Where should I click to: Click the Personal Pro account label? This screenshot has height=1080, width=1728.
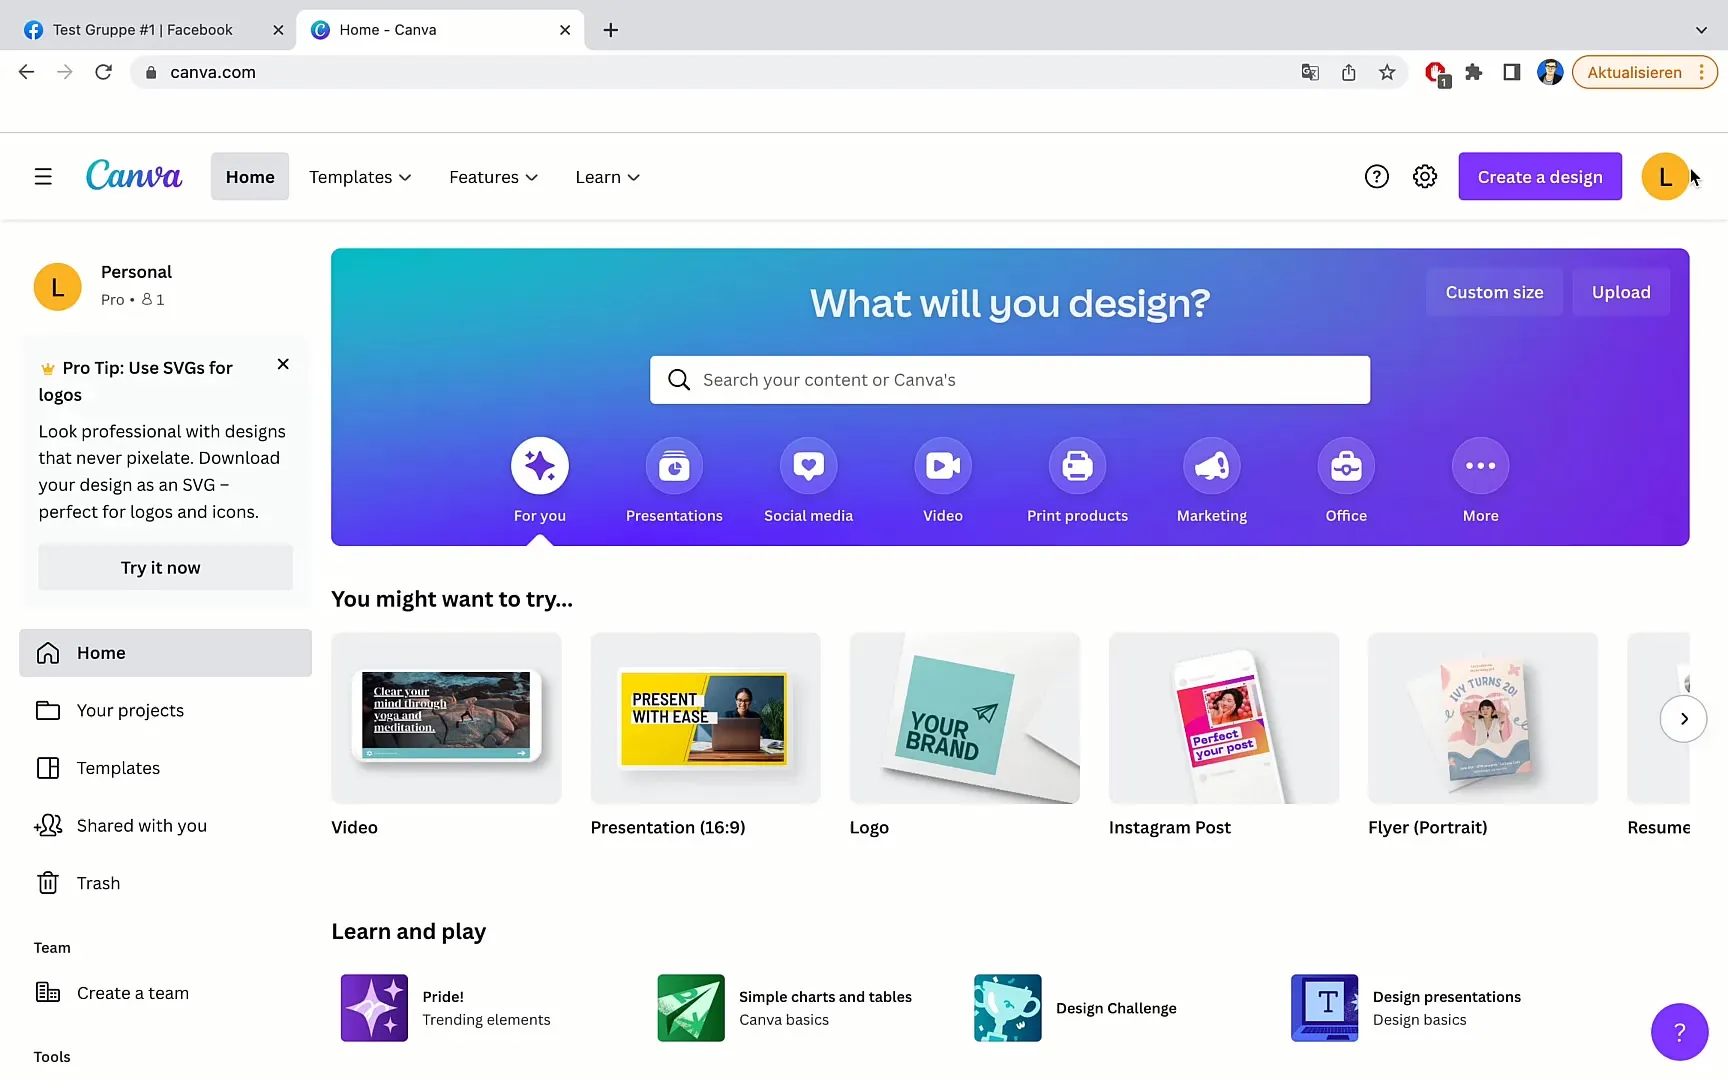[136, 285]
